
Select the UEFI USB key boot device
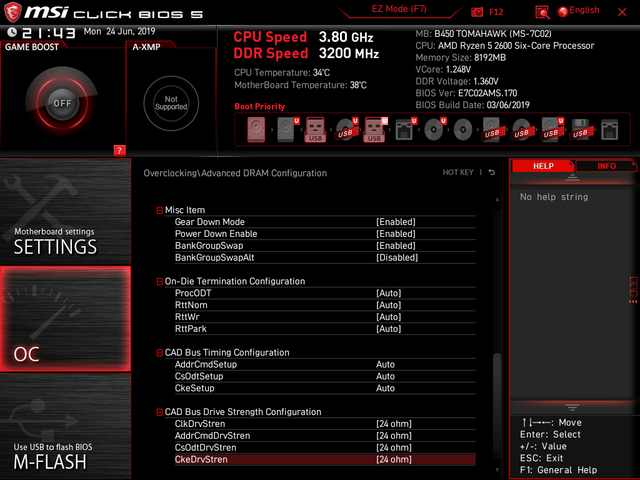pos(375,130)
